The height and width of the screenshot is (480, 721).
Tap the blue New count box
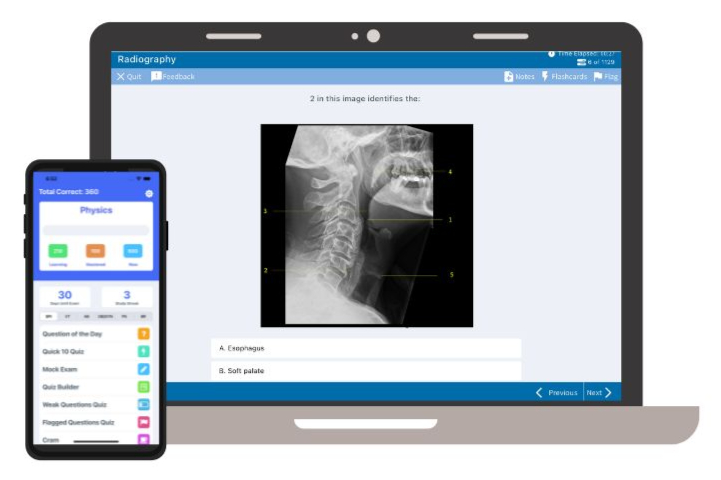[x=133, y=251]
